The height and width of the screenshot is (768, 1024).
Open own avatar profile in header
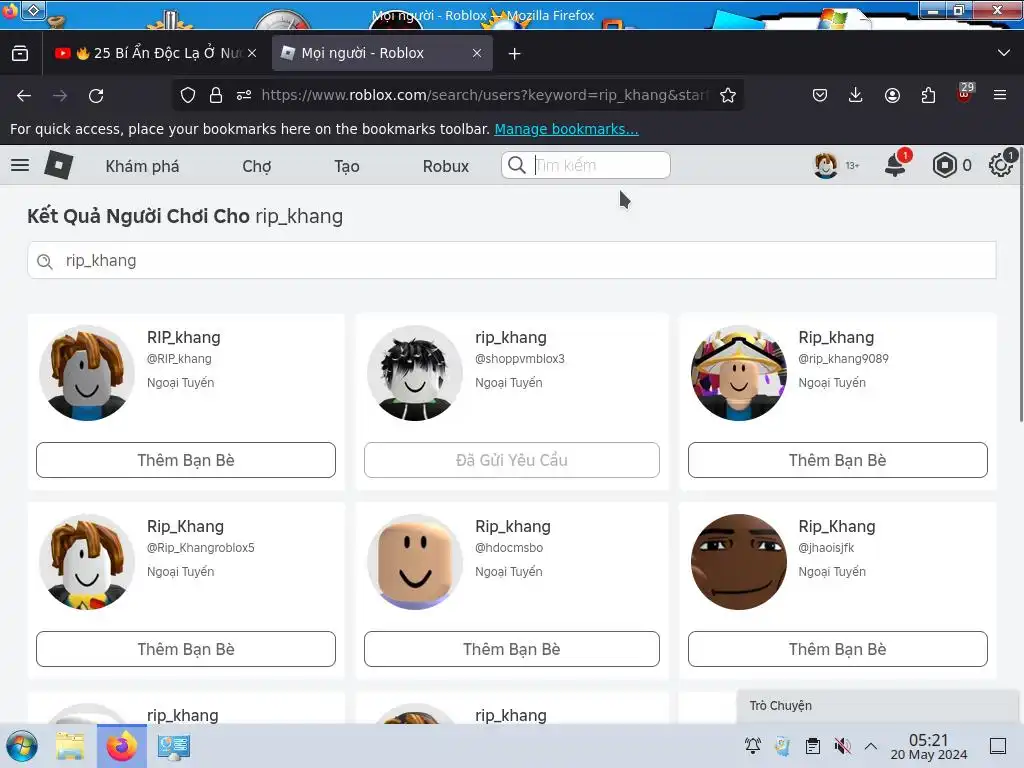pos(825,165)
